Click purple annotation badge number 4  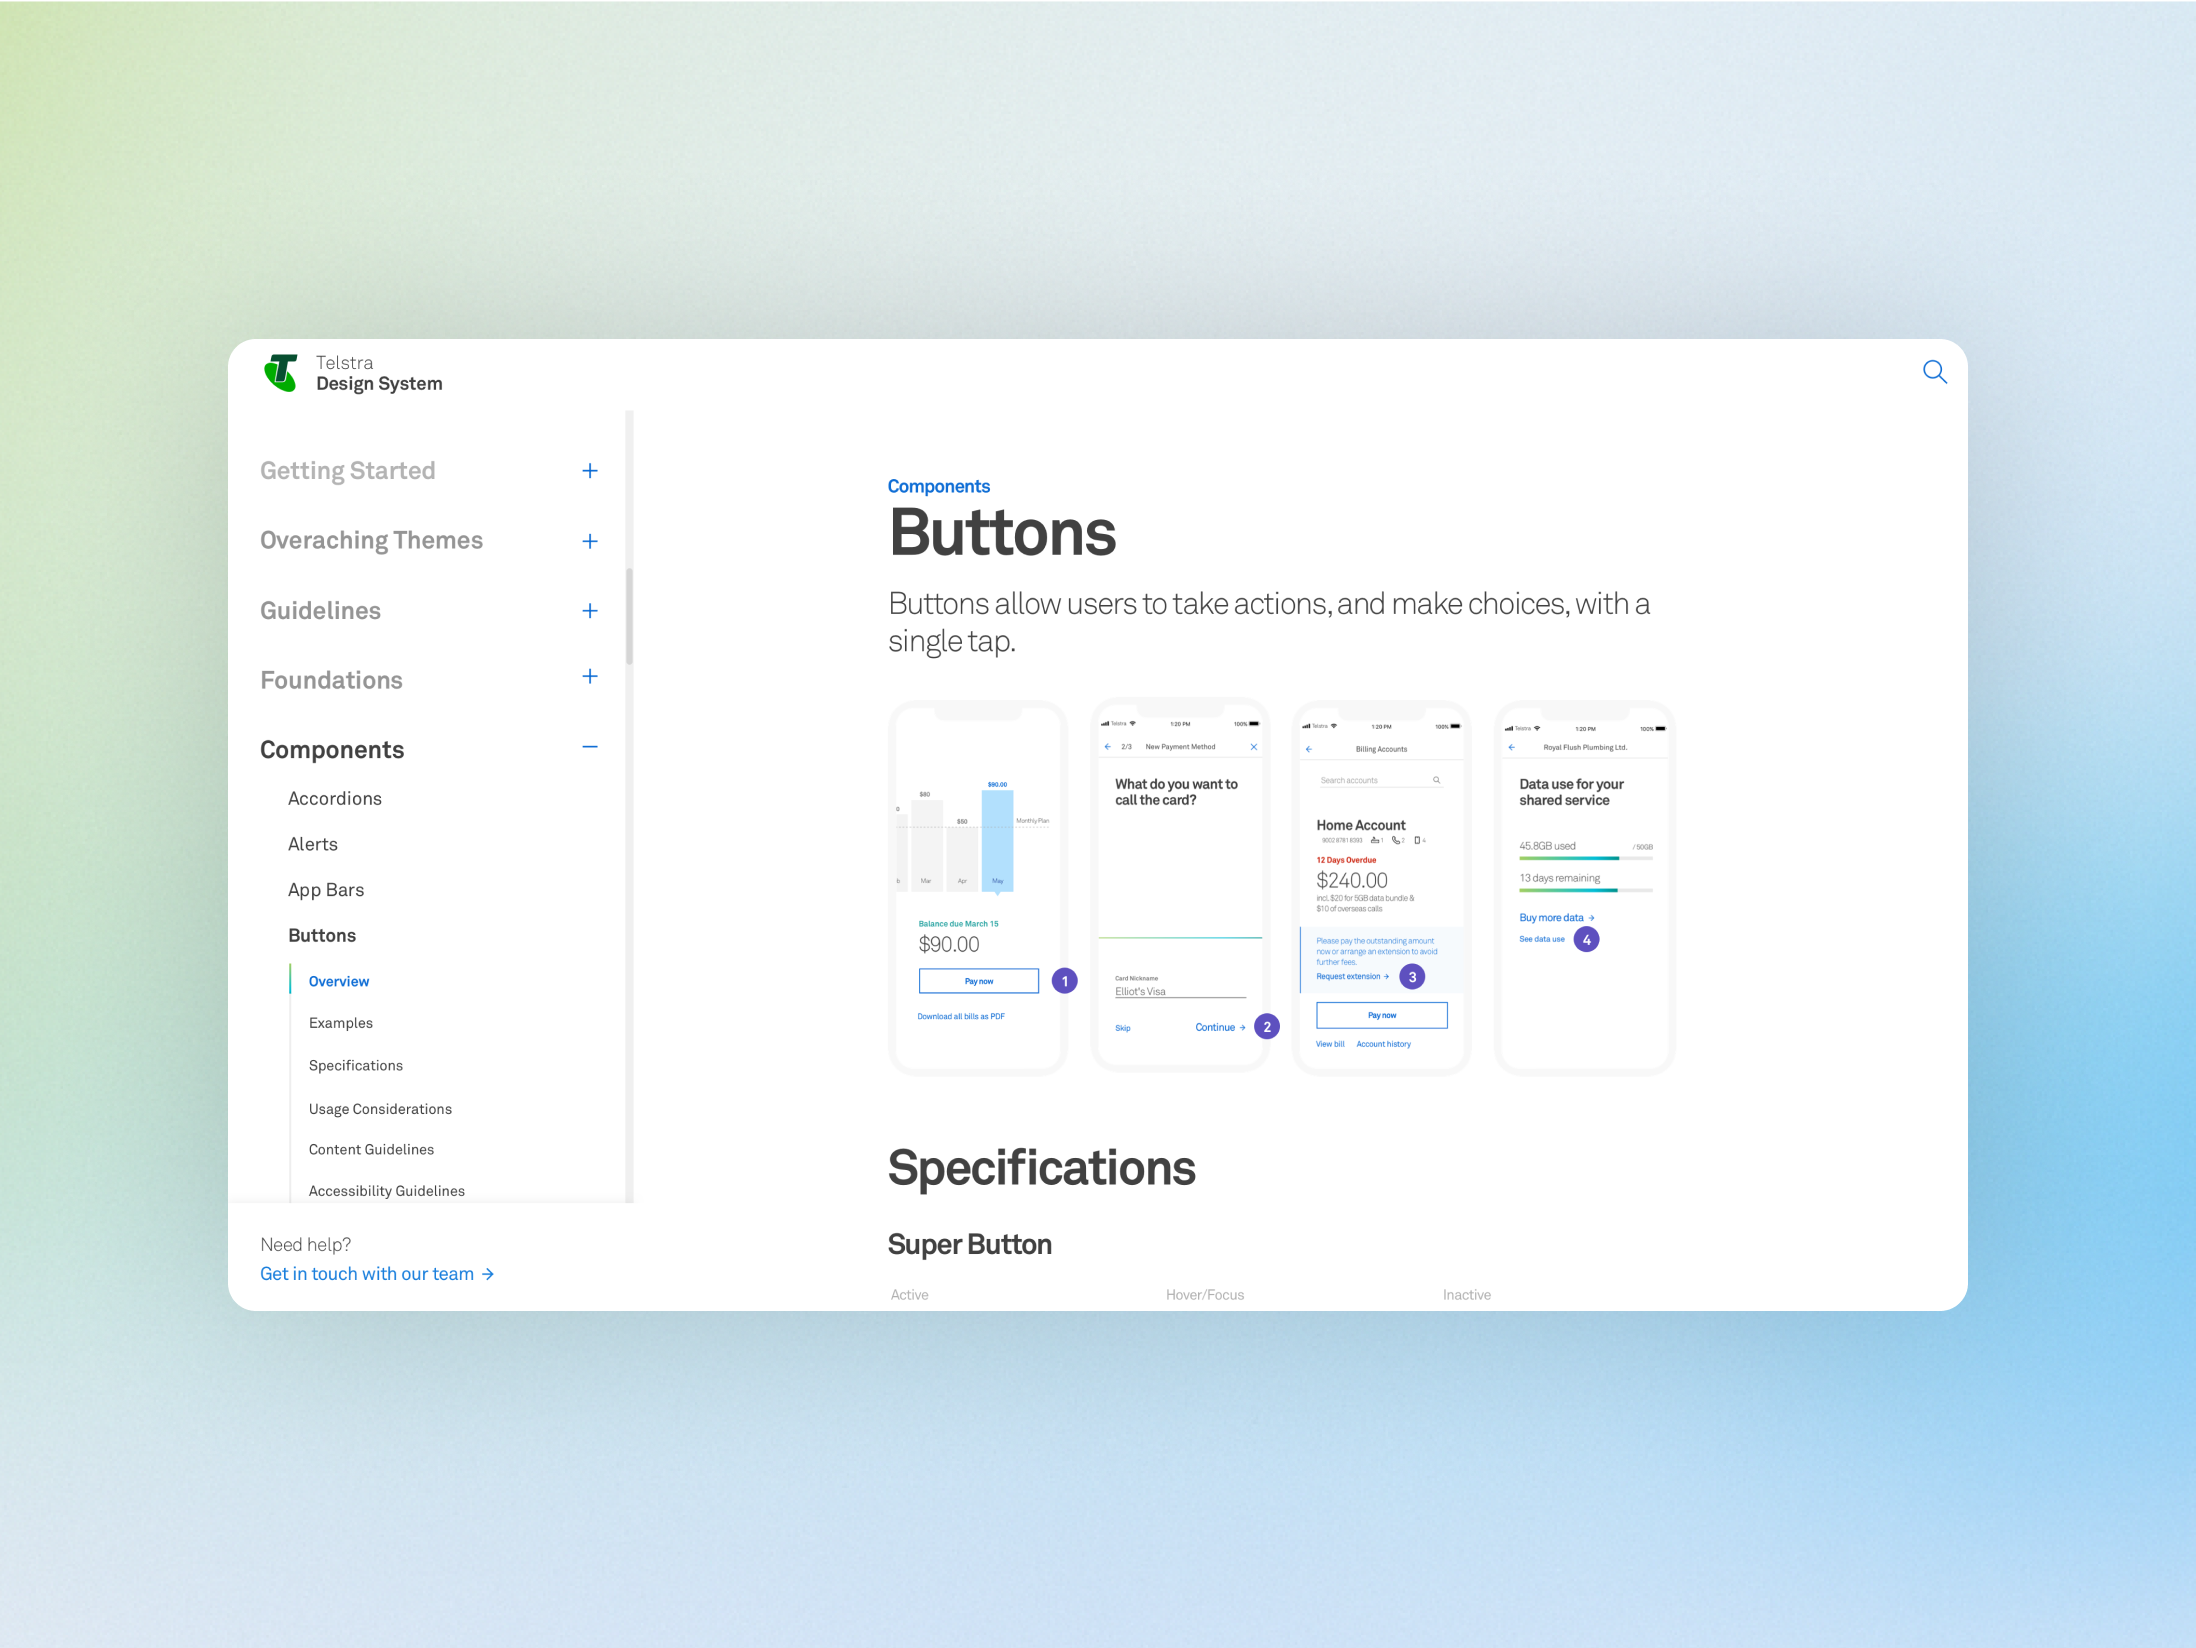pyautogui.click(x=1586, y=940)
